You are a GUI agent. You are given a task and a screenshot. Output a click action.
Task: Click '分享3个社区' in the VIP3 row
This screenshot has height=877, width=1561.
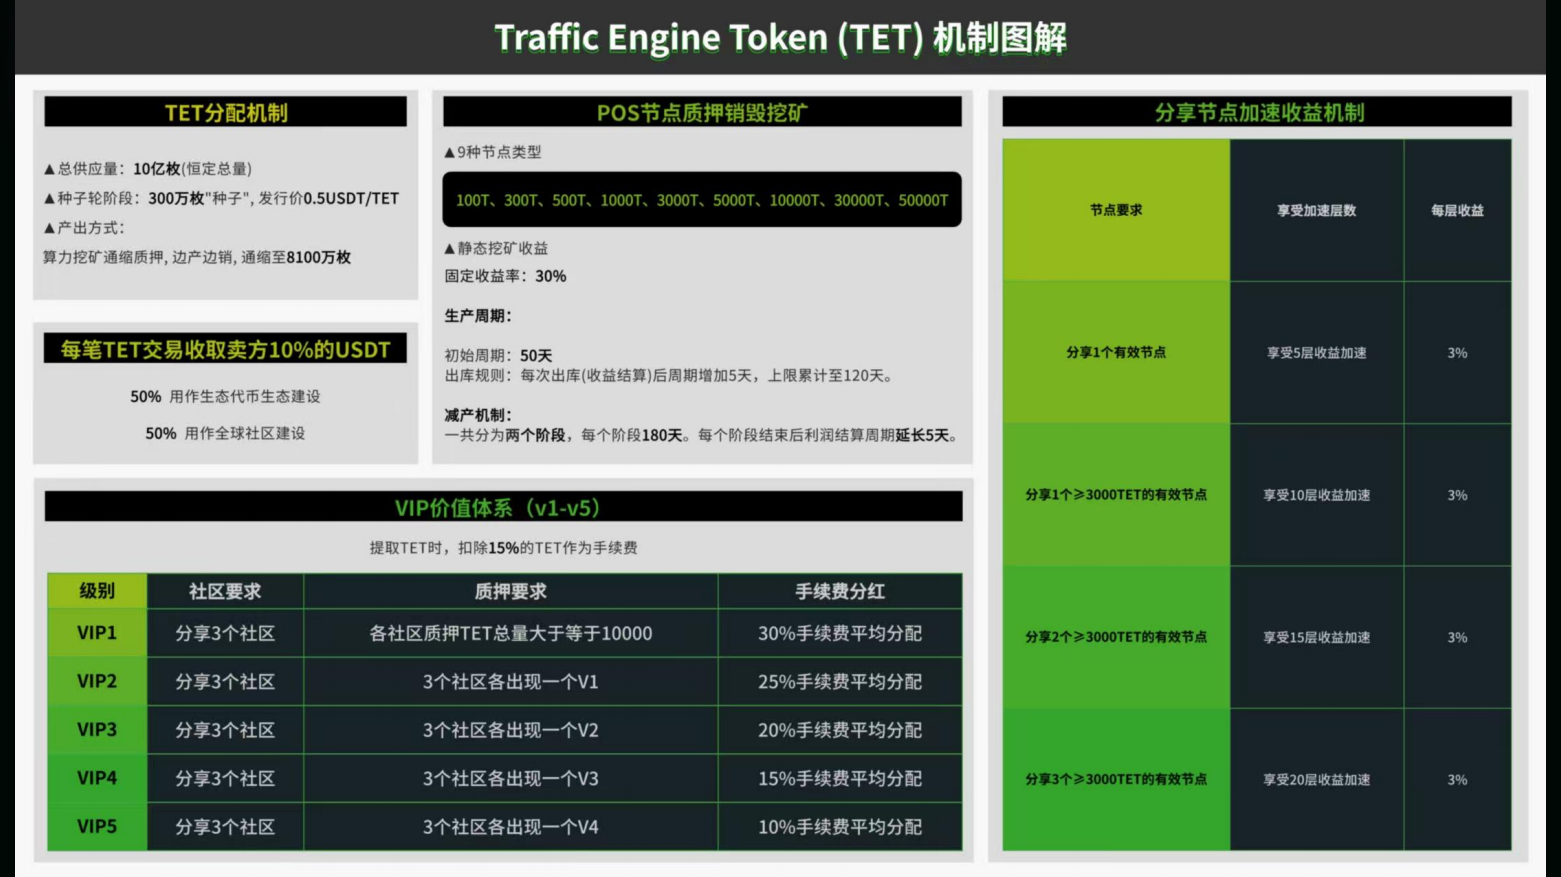tap(225, 730)
